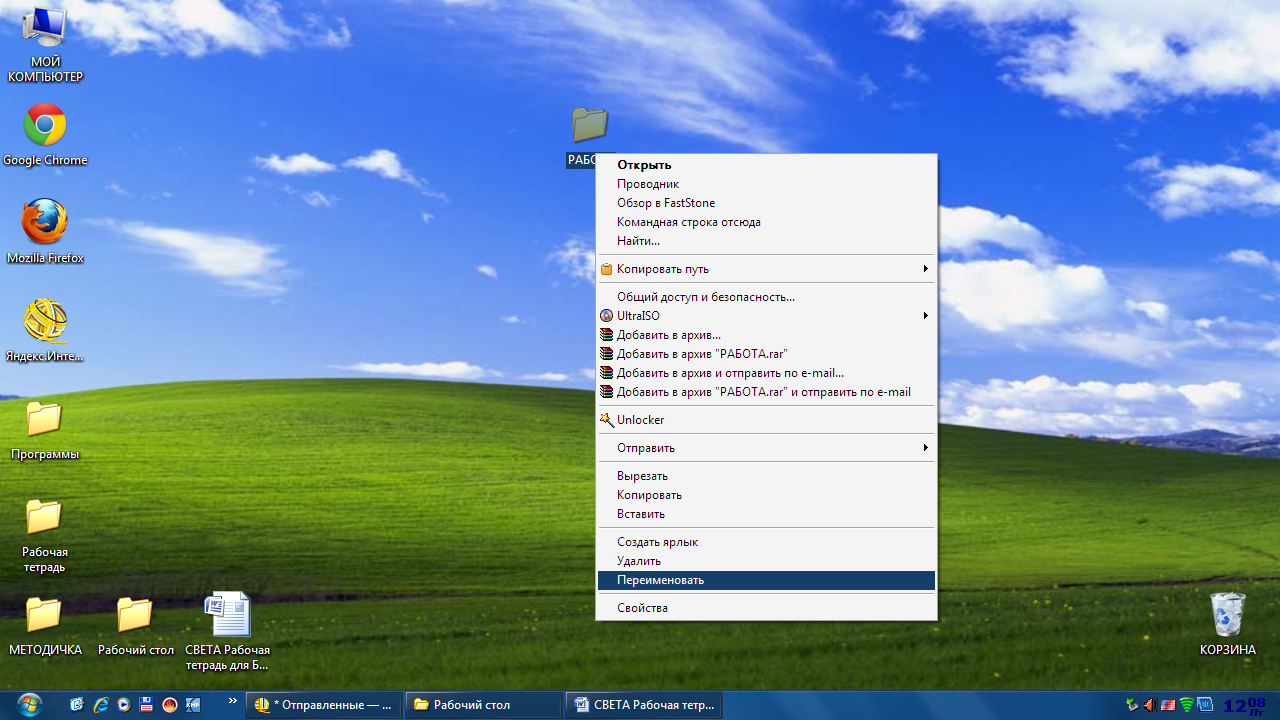Choose Проводник in the context menu
Image resolution: width=1280 pixels, height=720 pixels.
(766, 184)
